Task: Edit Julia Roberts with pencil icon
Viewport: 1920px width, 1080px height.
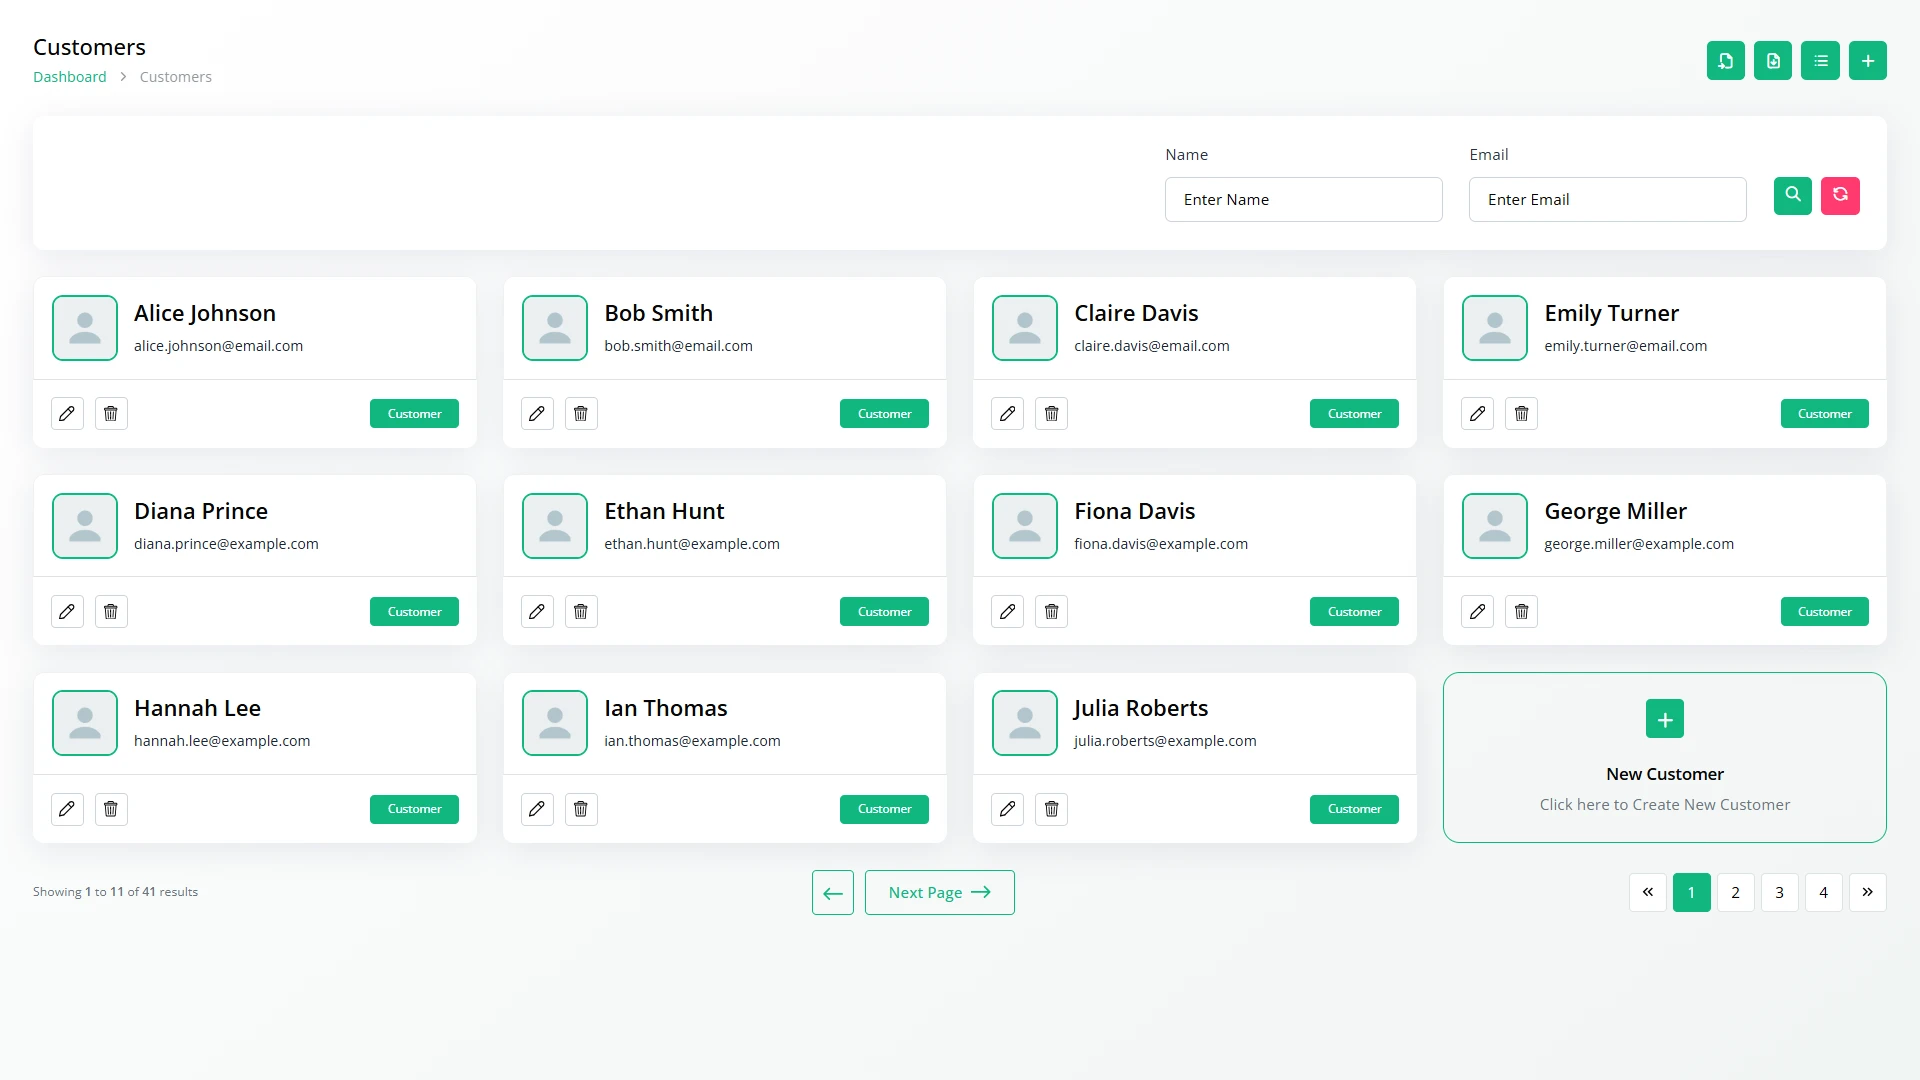Action: tap(1007, 809)
